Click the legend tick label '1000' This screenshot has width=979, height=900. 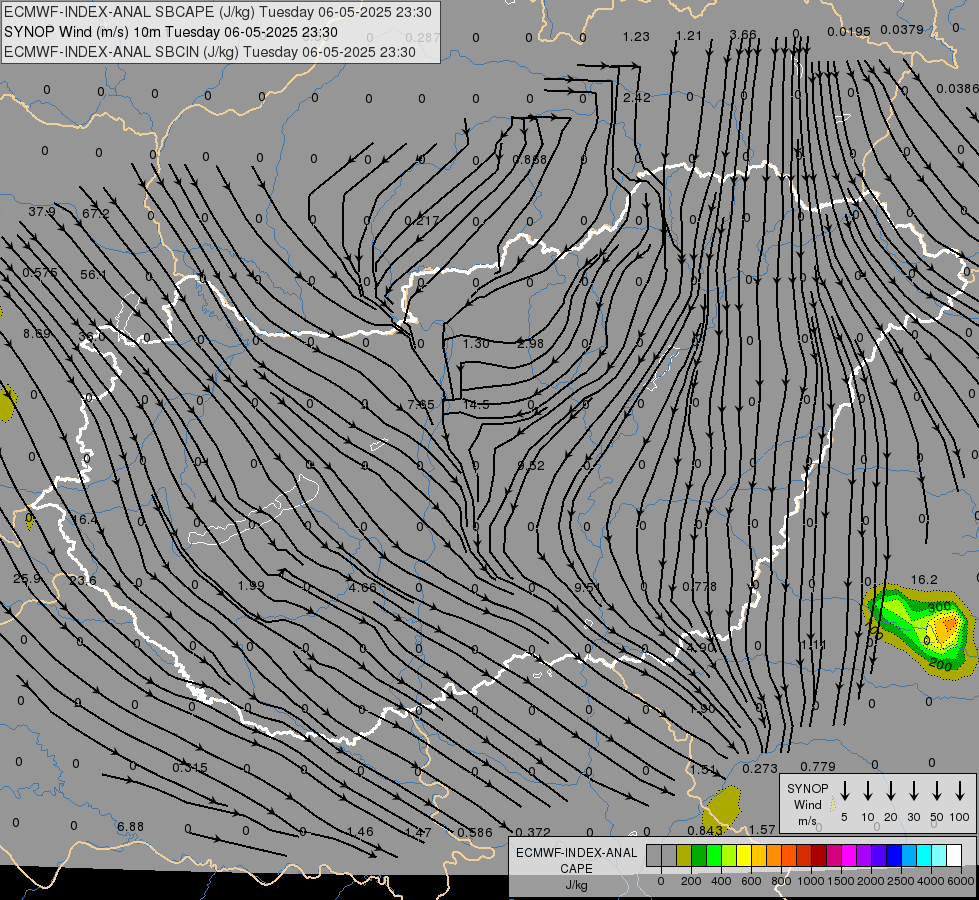tap(811, 881)
